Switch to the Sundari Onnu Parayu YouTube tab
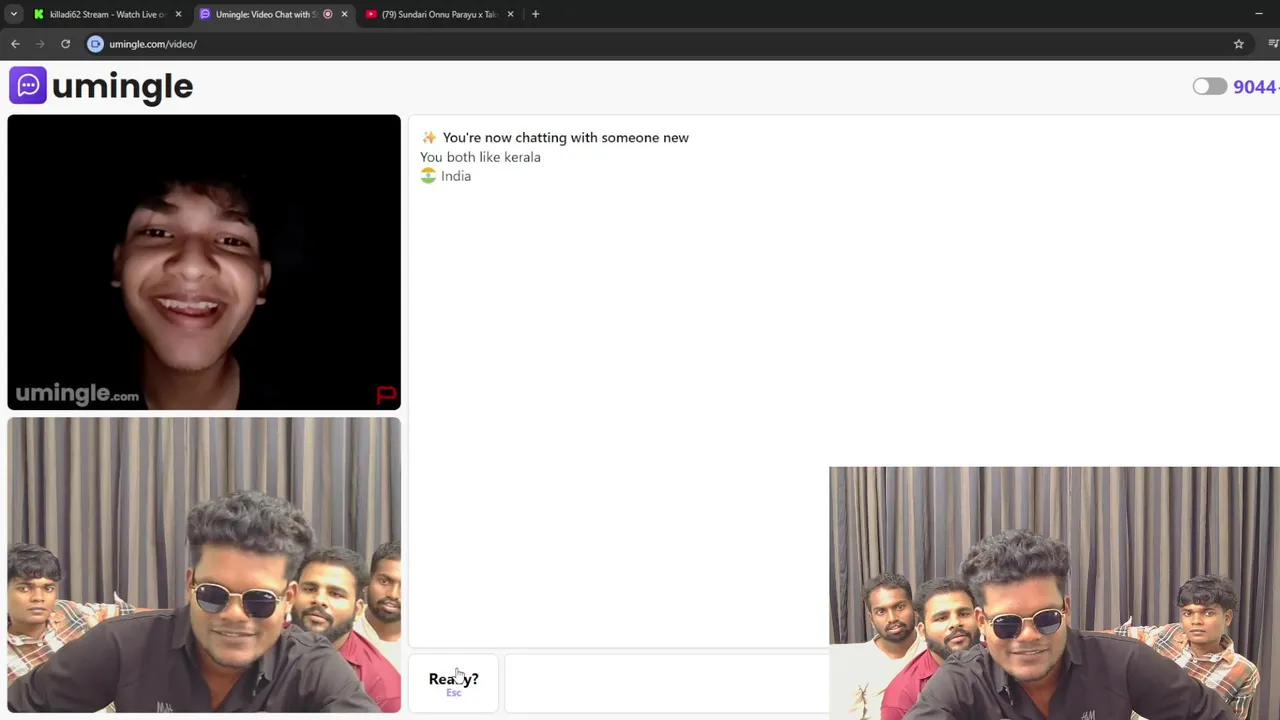1280x720 pixels. click(x=438, y=14)
